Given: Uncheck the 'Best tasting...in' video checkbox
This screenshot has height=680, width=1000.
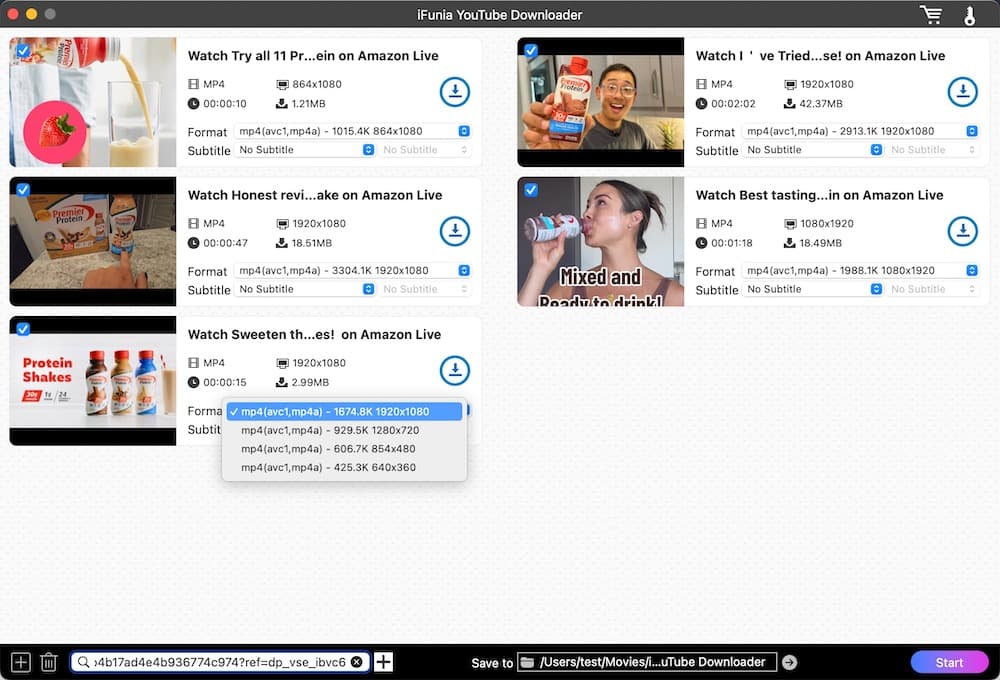Looking at the screenshot, I should click(531, 189).
